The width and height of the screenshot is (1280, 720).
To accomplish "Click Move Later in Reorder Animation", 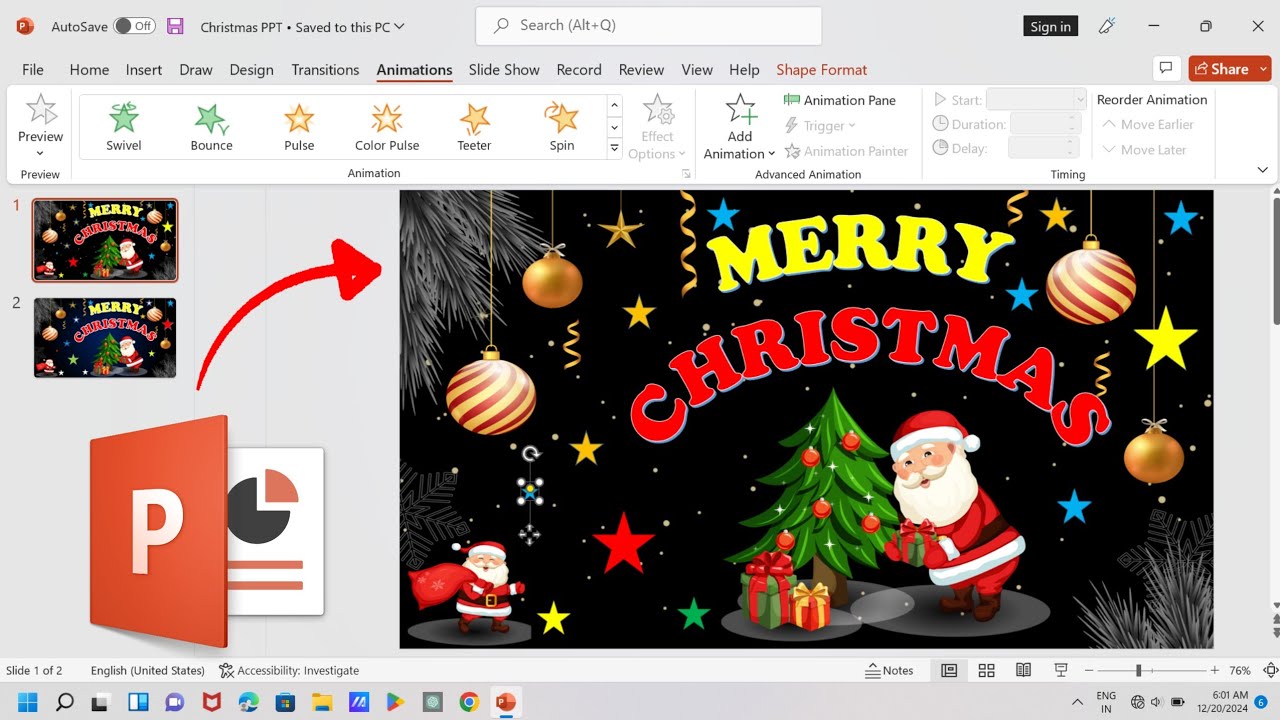I will click(1144, 149).
